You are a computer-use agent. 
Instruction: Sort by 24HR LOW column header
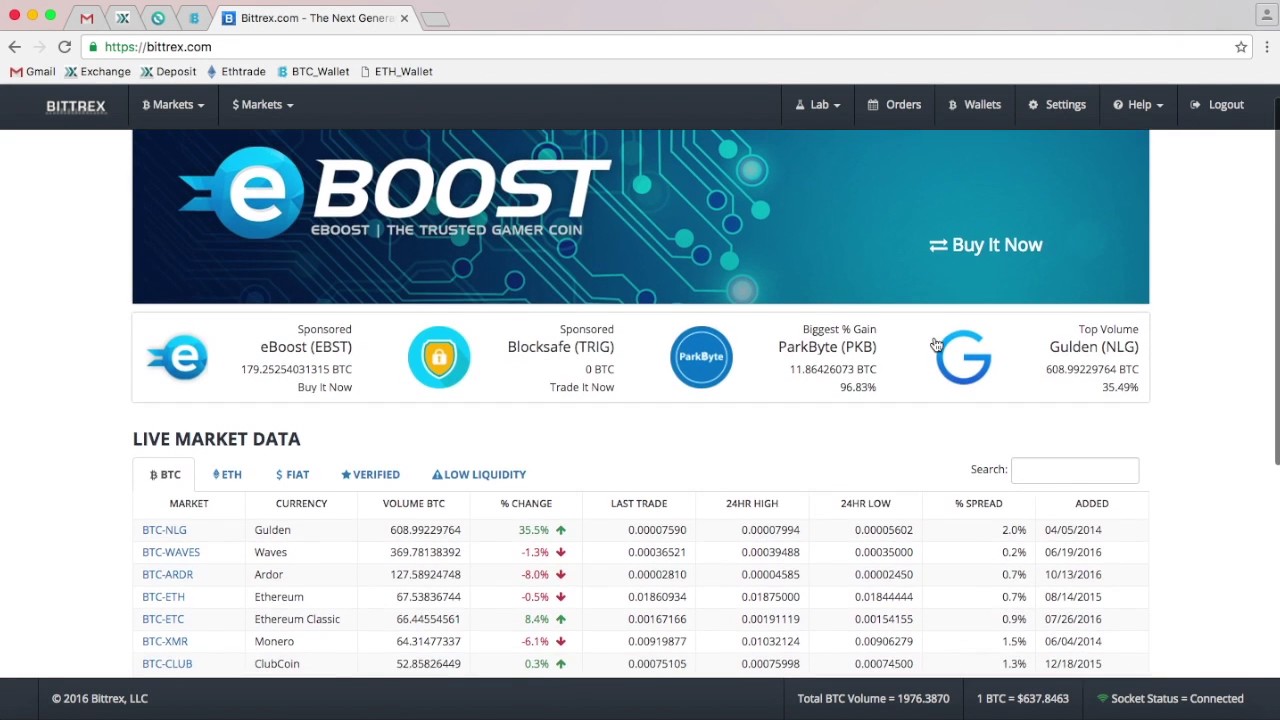click(865, 504)
